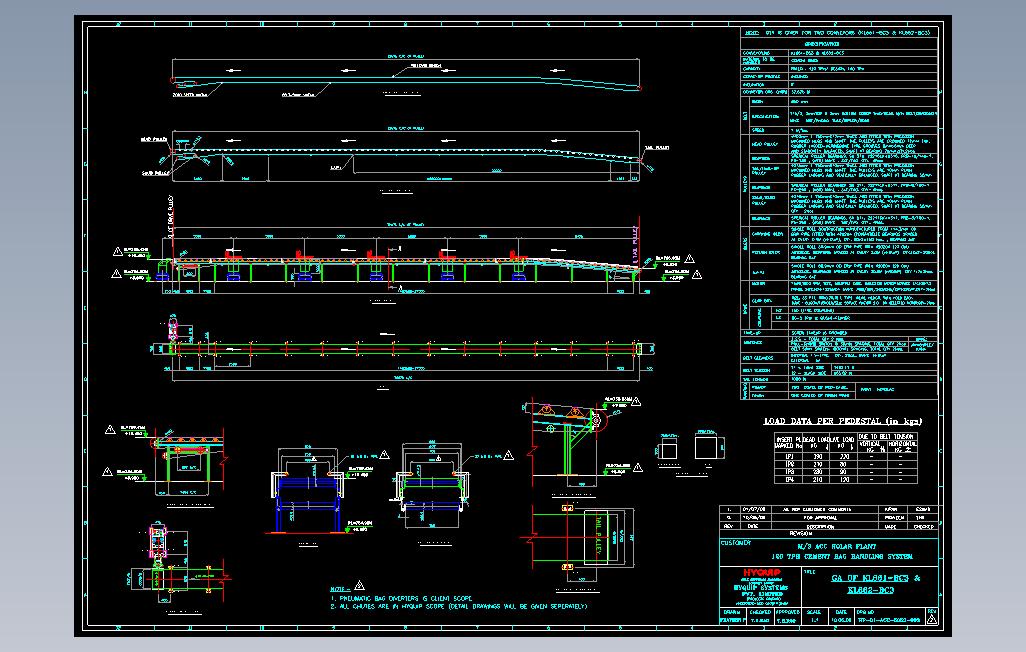
Task: Click the underlined 'KL662-BC3' title line
Action: point(870,590)
